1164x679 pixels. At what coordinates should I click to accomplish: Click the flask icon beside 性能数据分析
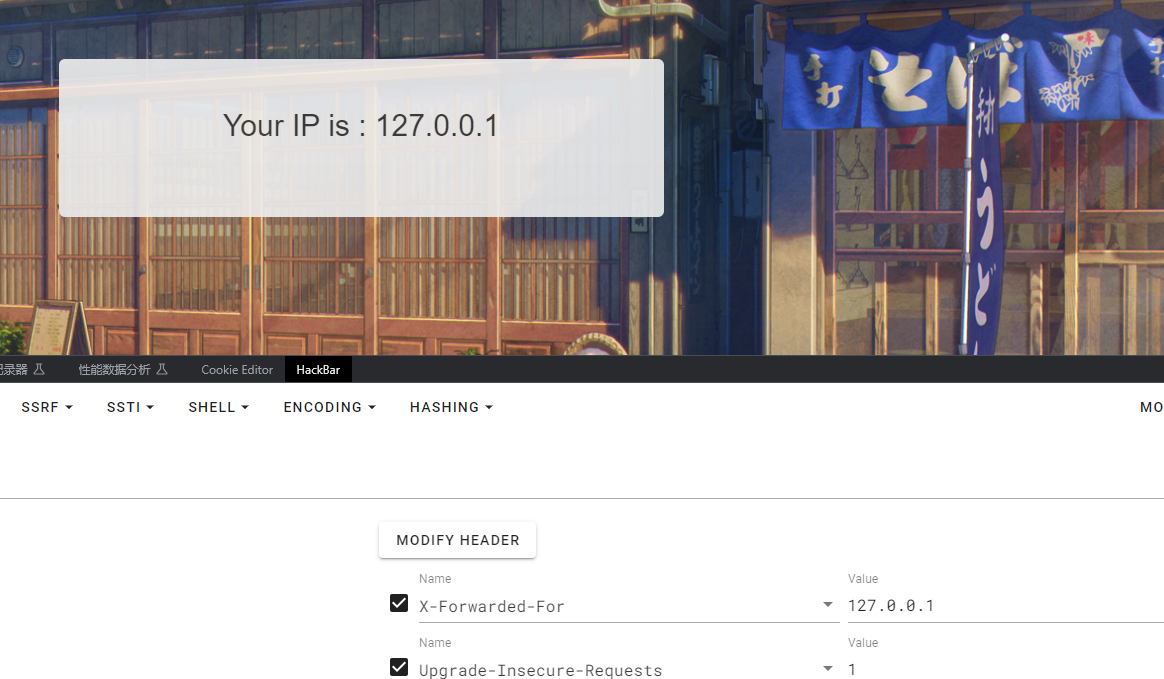pos(162,370)
